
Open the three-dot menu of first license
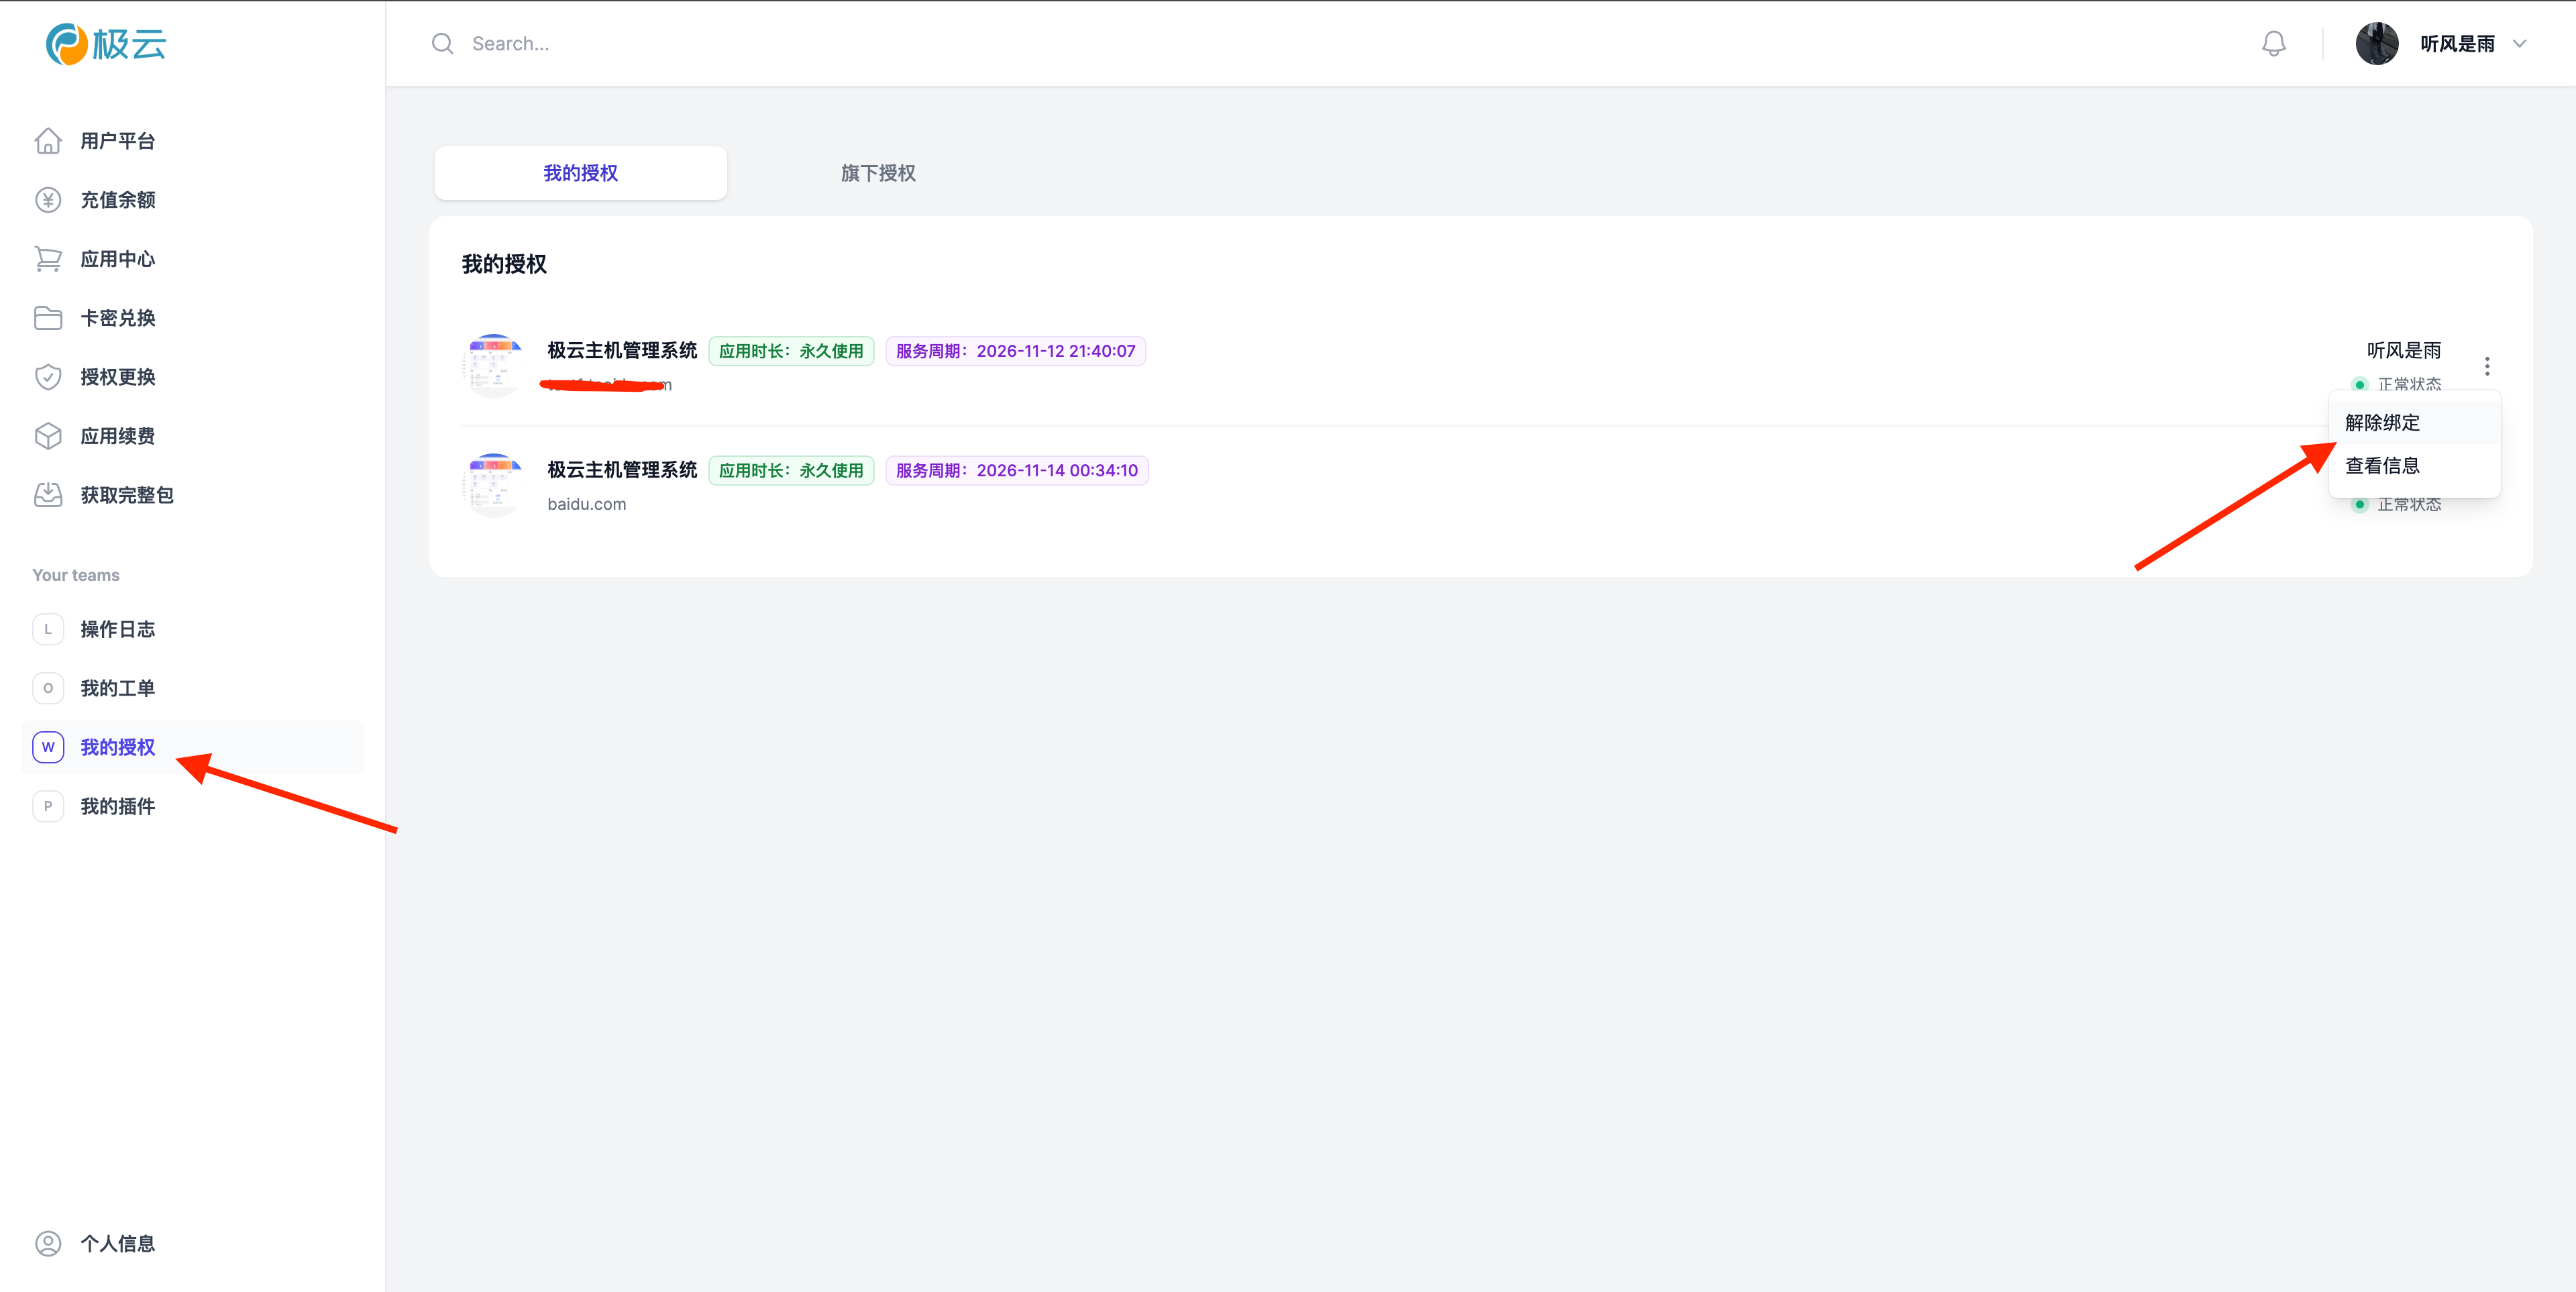2487,366
